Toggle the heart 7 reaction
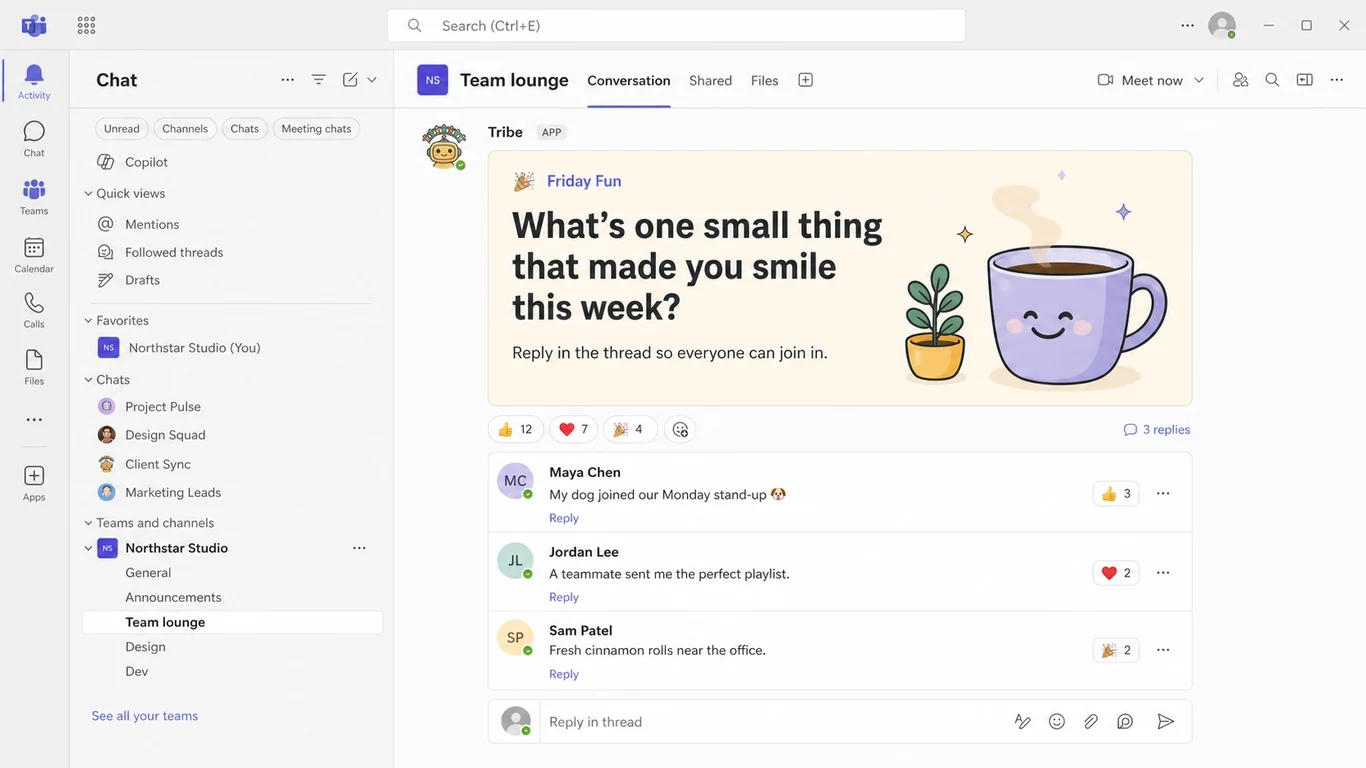Screen dimensions: 1366x768 (574, 429)
